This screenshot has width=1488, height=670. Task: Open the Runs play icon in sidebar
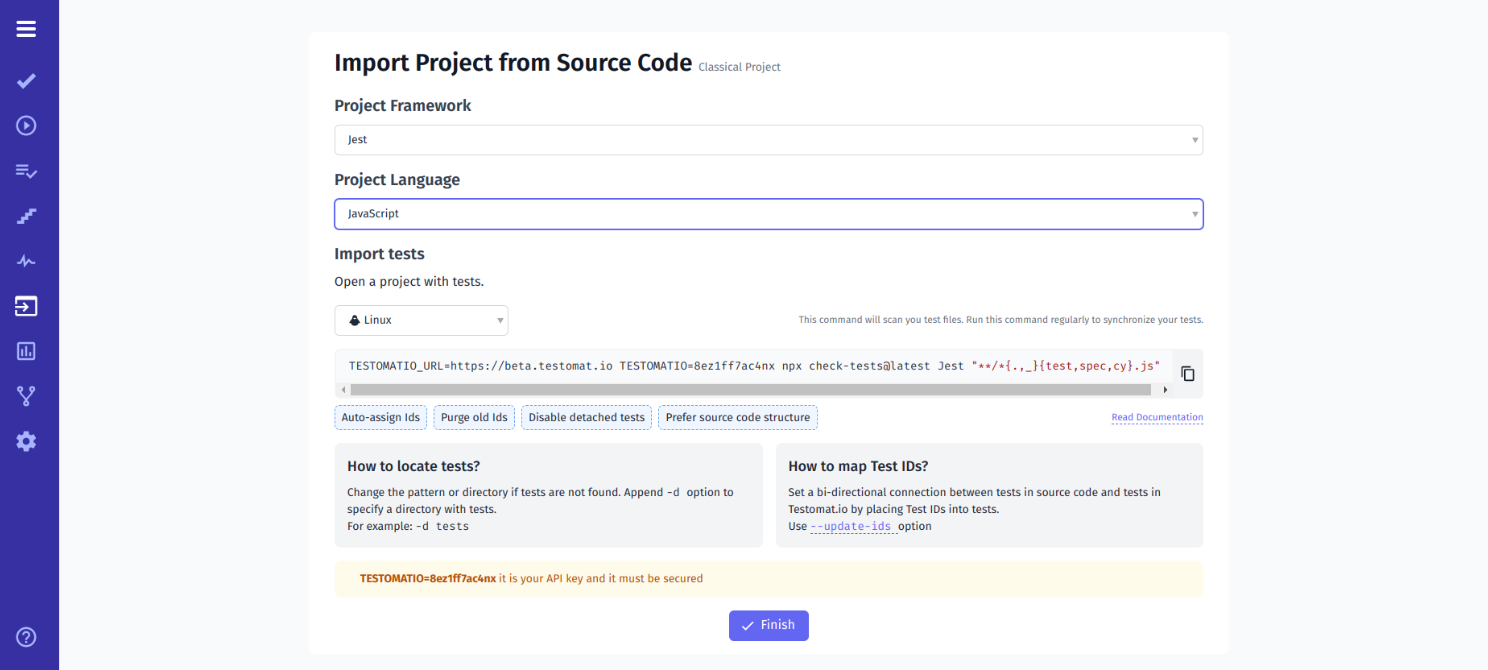coord(26,125)
